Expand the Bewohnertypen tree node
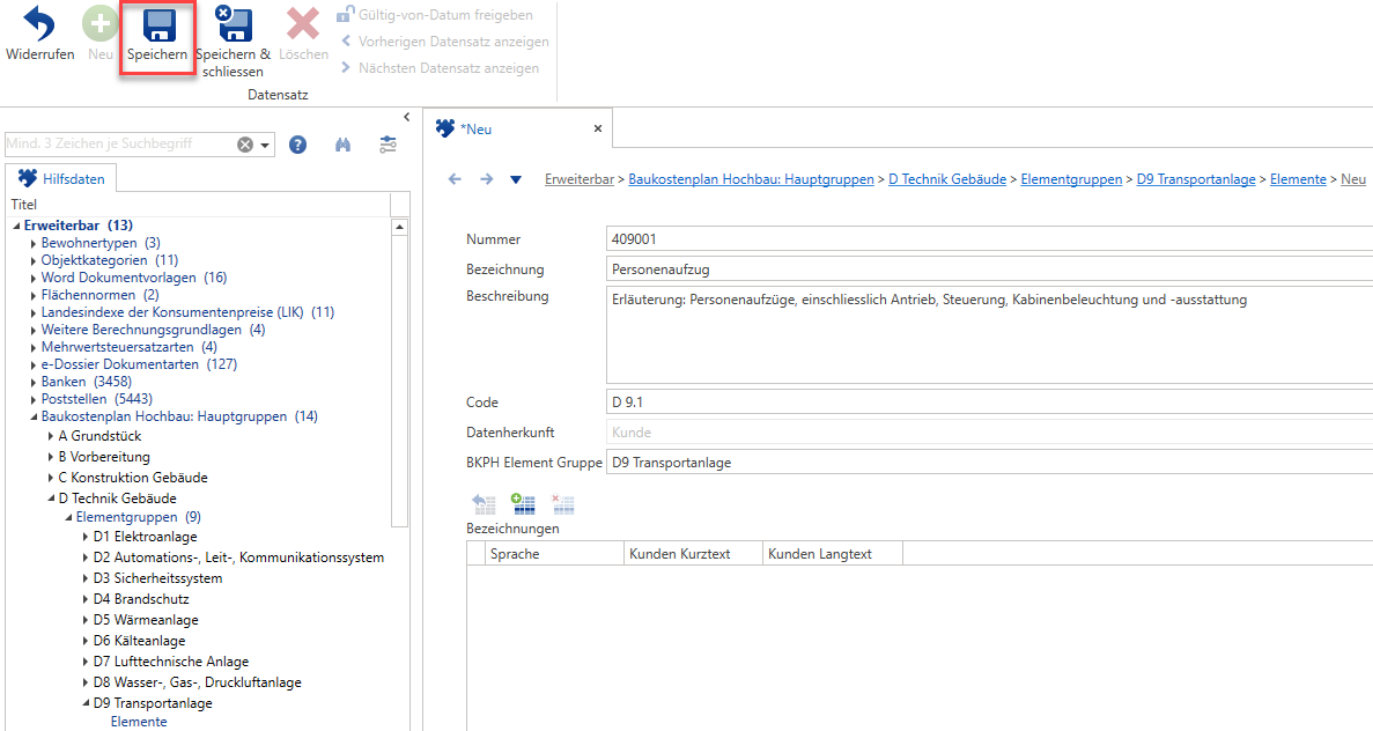The image size is (1373, 731). click(x=34, y=243)
